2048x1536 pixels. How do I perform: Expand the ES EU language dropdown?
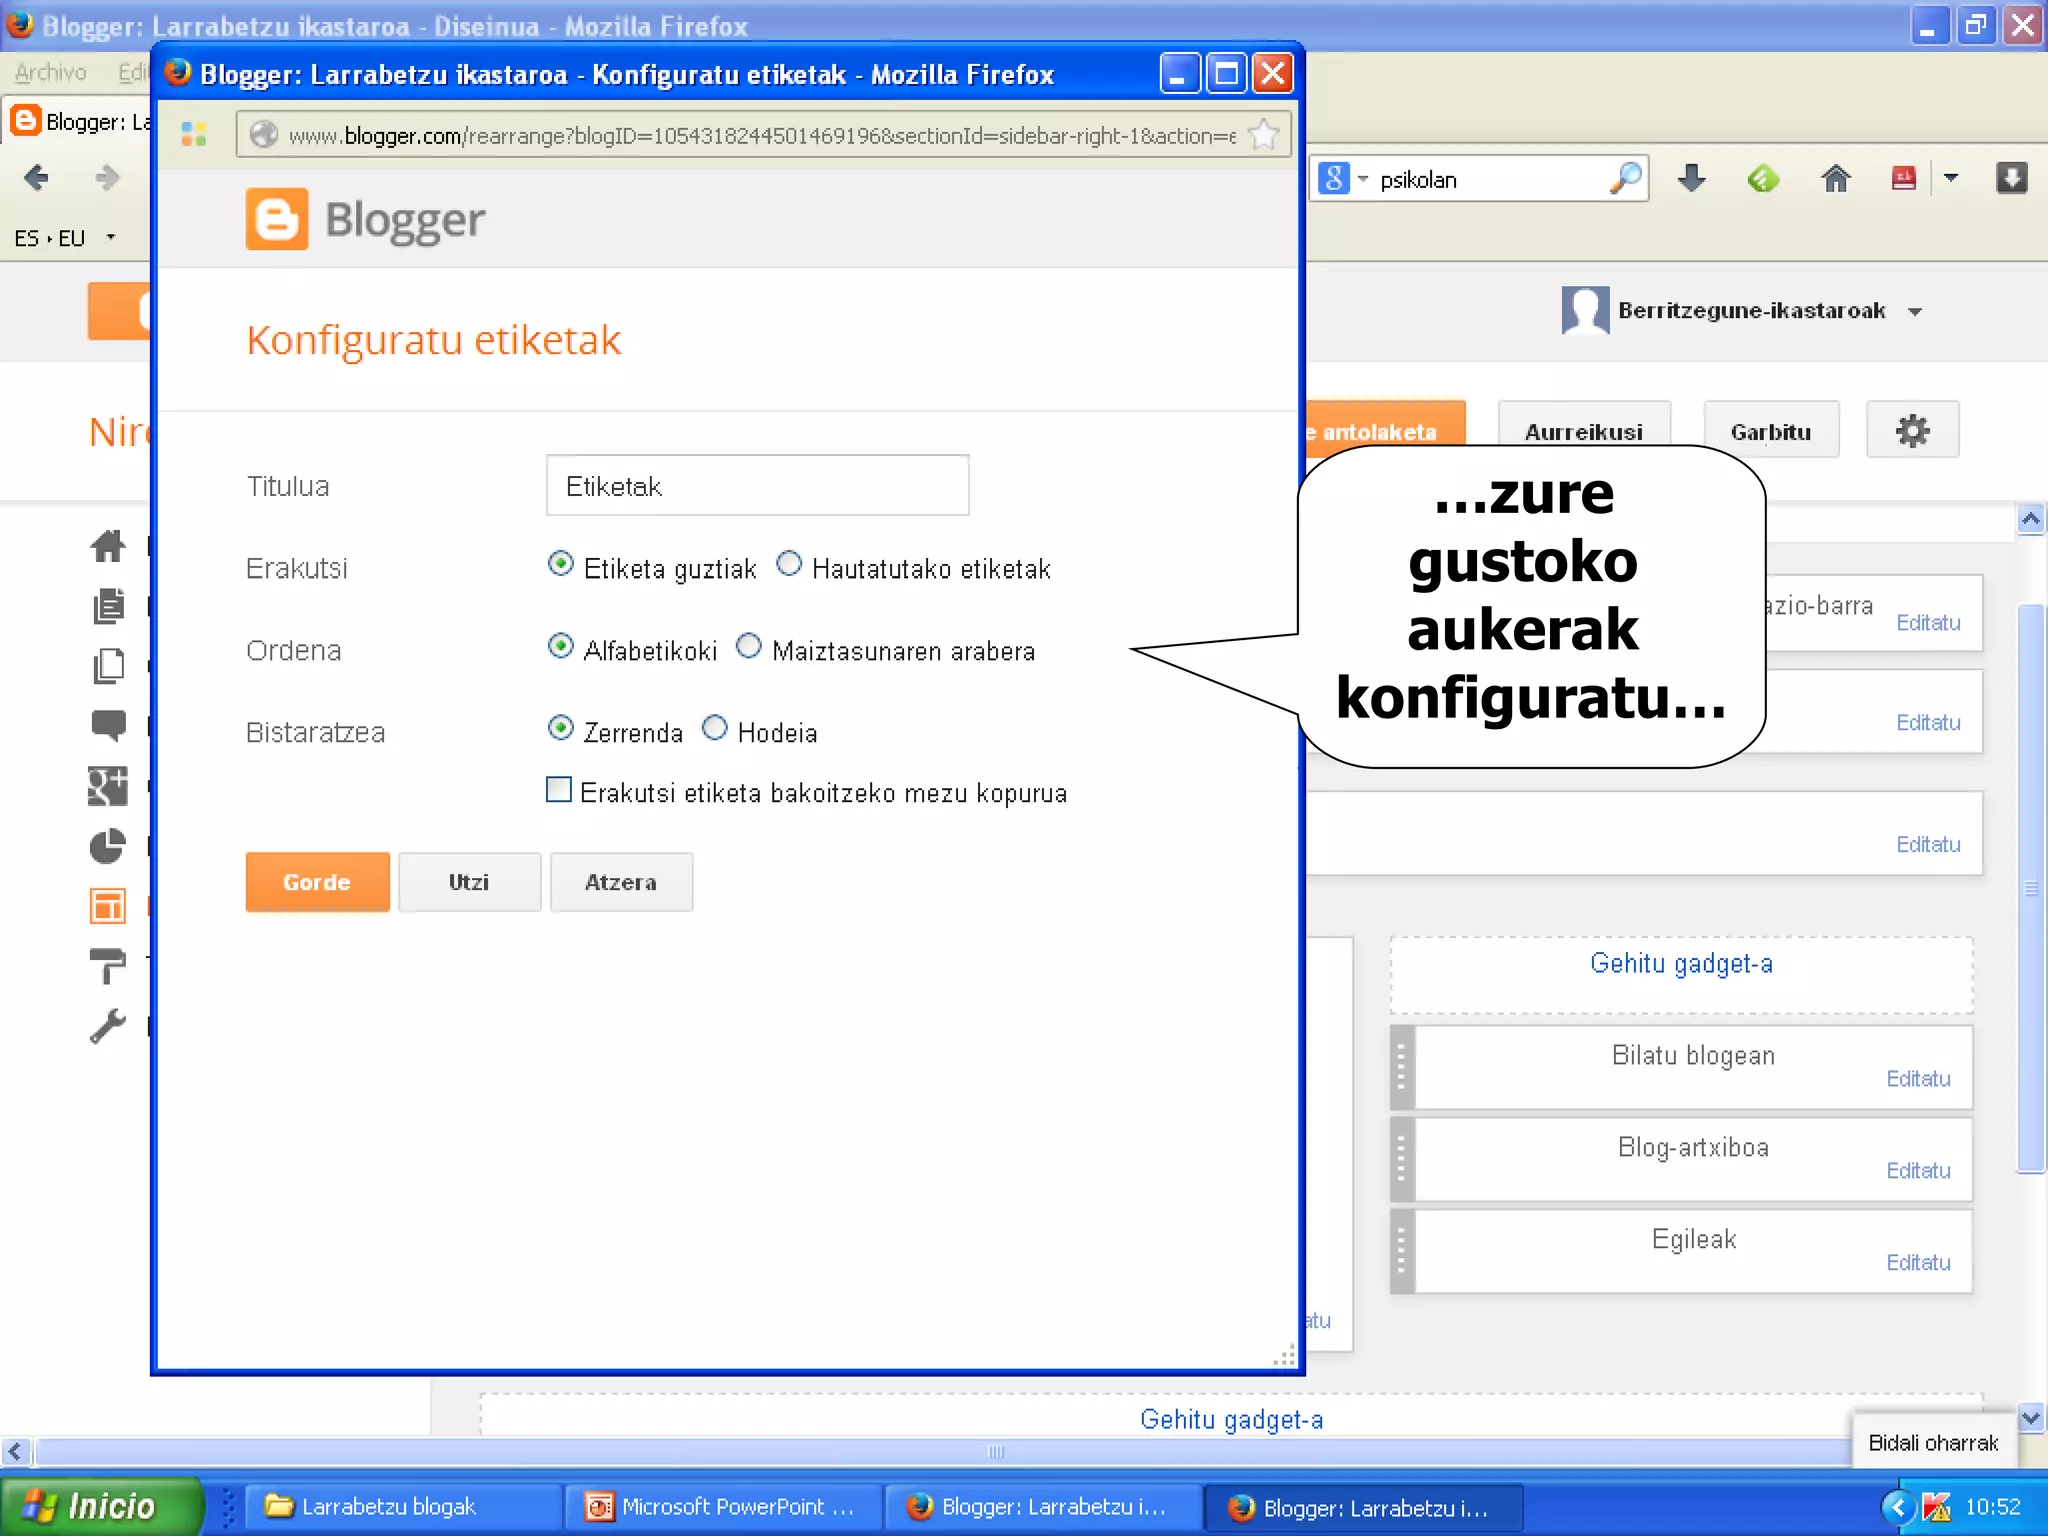click(110, 238)
